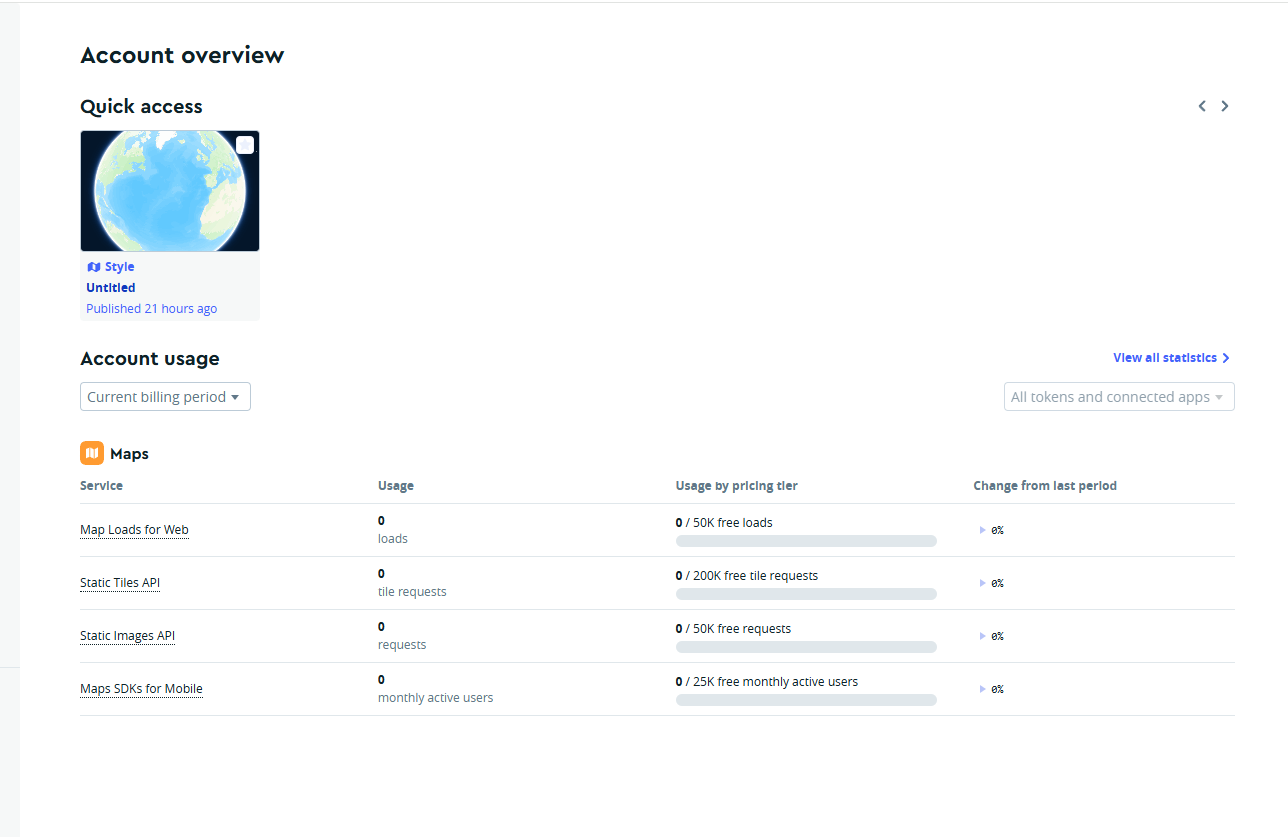Screen dimensions: 1288x837
Task: Click the chevron beside View all statistics
Action: (1227, 357)
